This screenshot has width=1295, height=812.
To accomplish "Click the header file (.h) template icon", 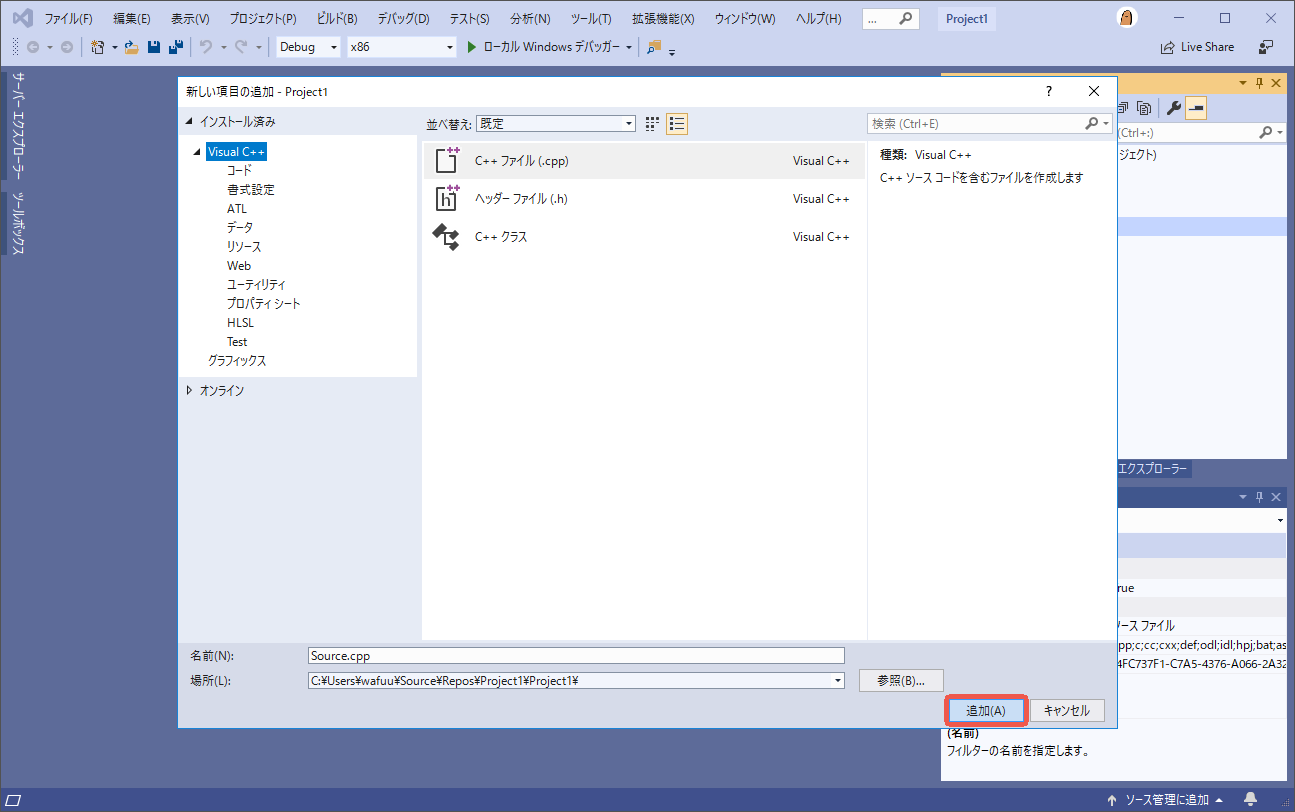I will 447,199.
